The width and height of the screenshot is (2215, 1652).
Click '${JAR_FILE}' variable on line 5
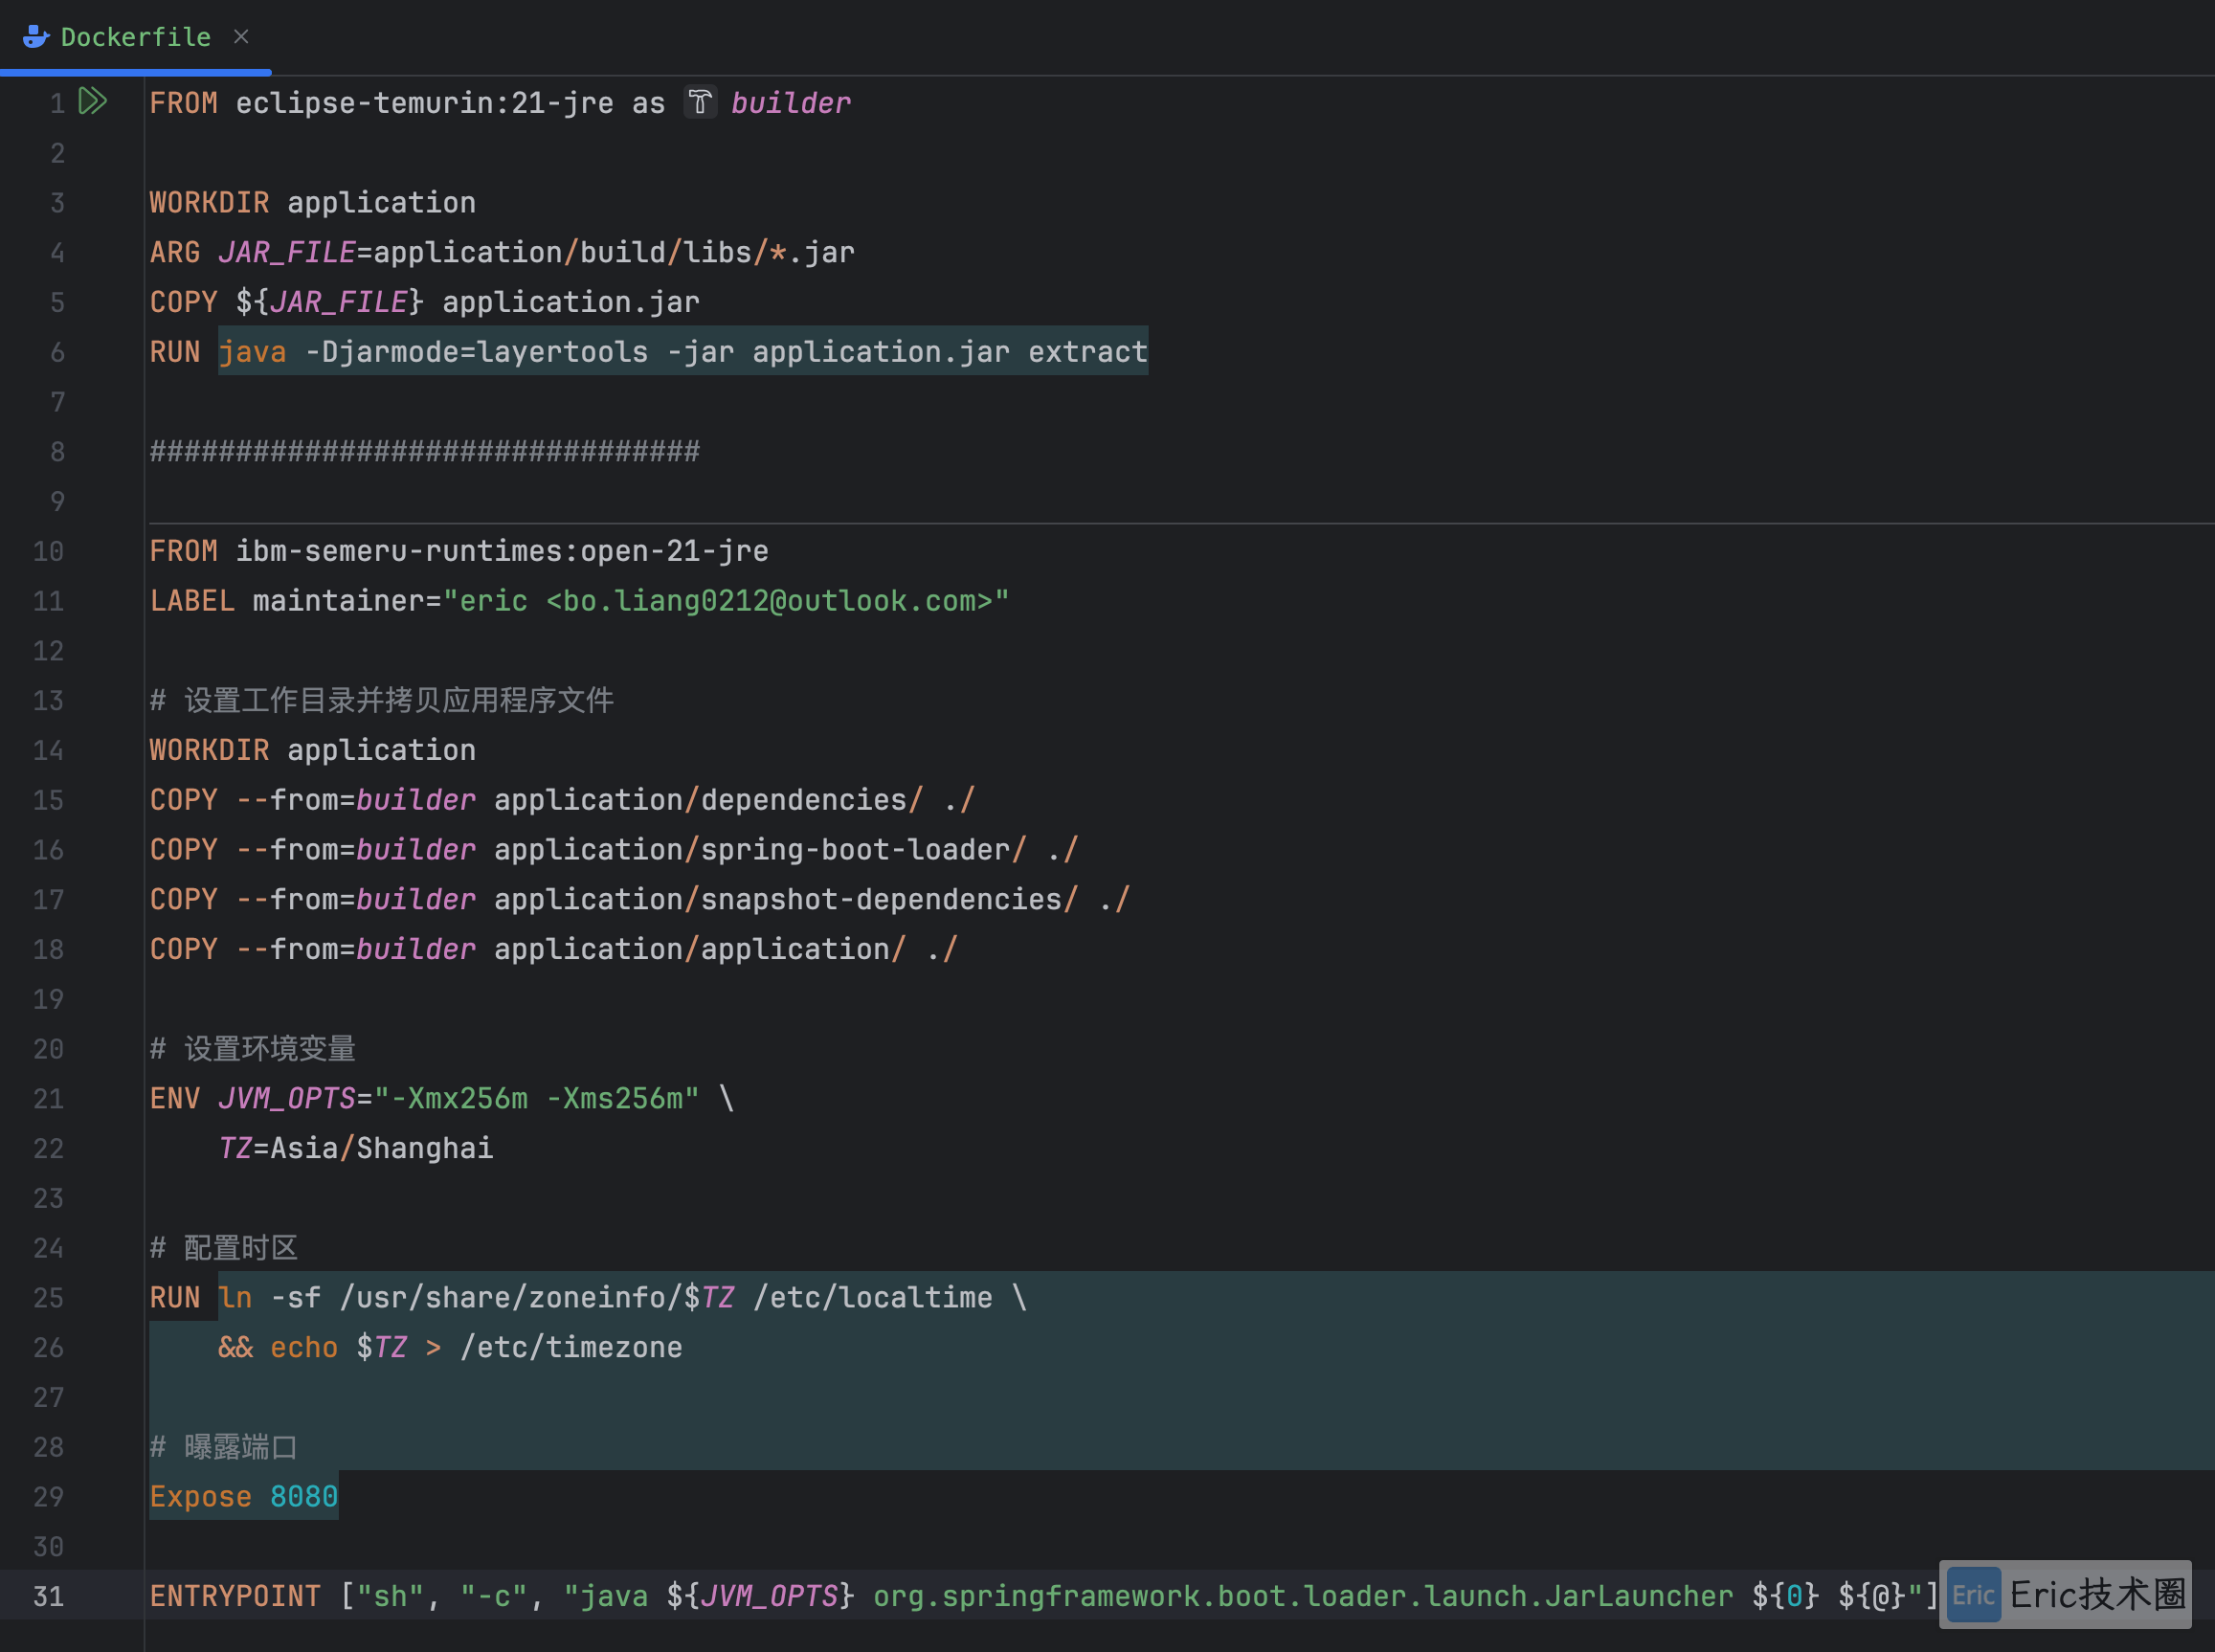point(330,302)
